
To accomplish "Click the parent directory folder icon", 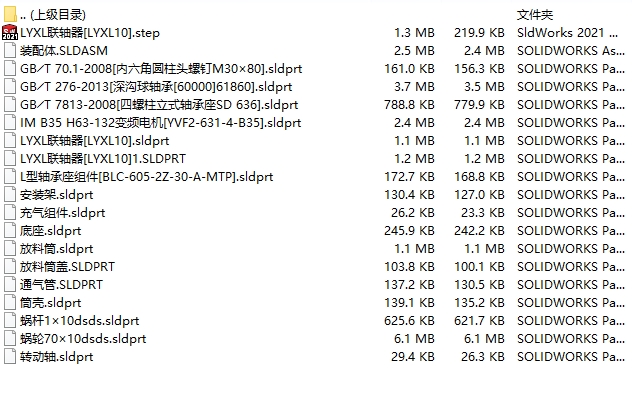I will click(x=10, y=15).
